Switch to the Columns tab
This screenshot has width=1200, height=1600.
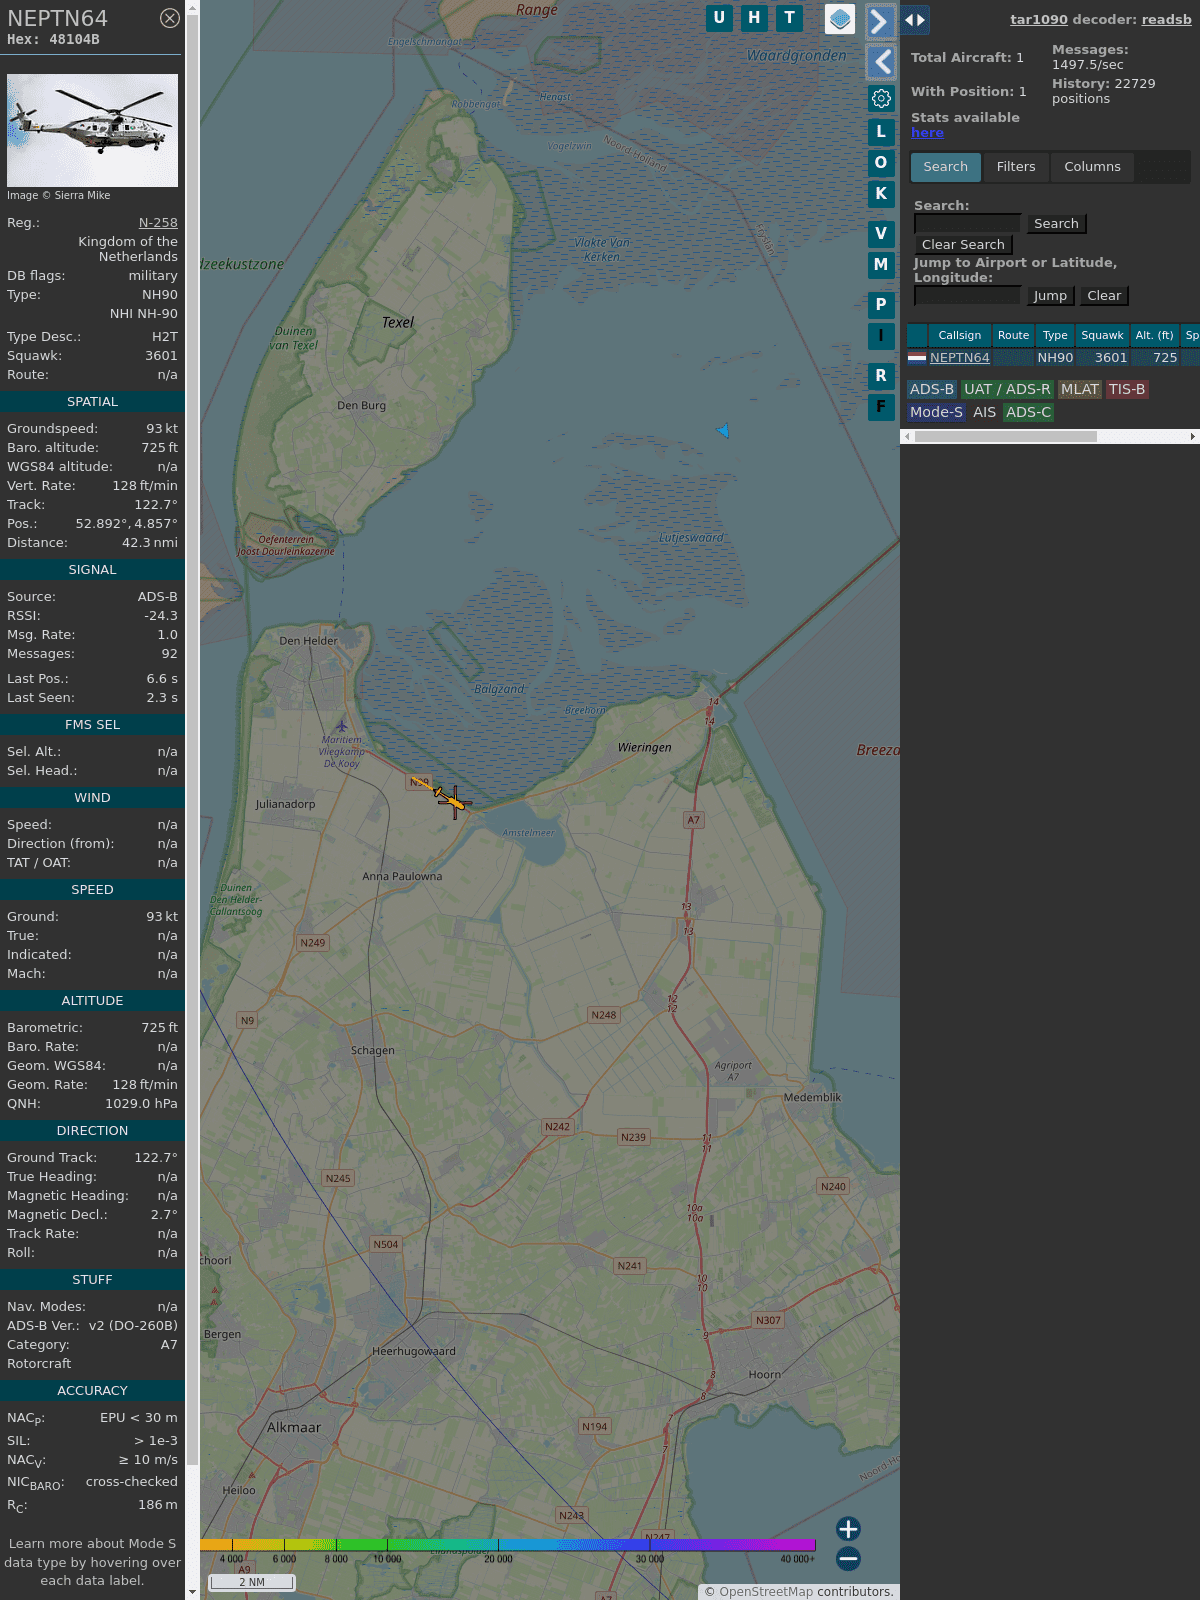(1091, 167)
